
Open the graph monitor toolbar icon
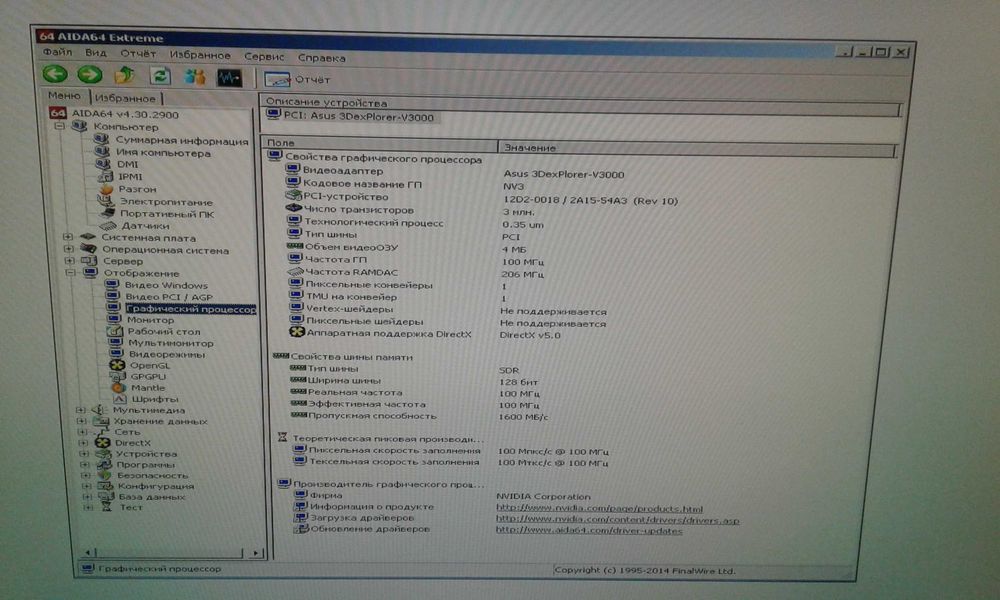pos(230,77)
